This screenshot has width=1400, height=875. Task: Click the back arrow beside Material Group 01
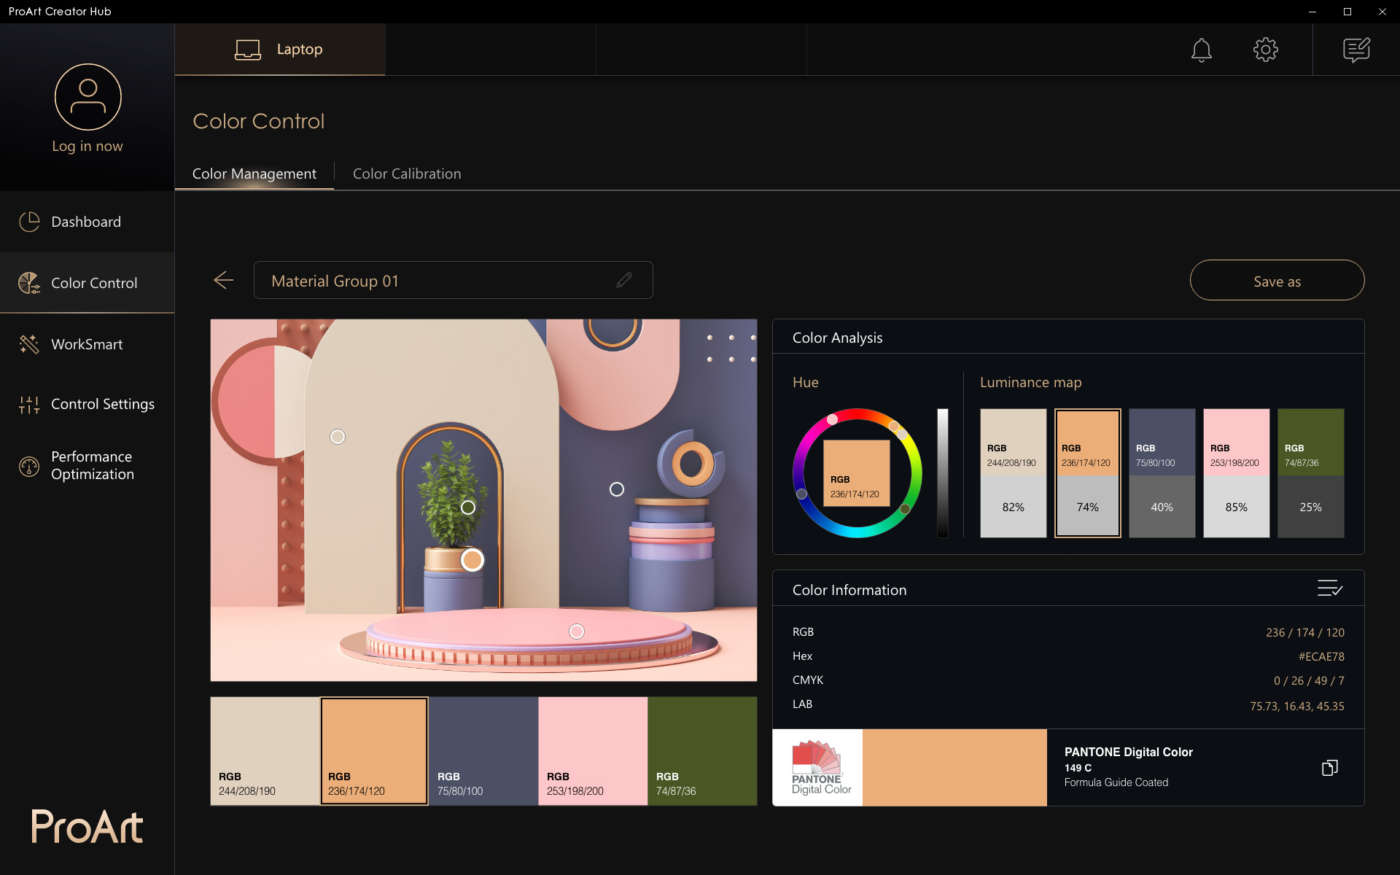[x=224, y=281]
